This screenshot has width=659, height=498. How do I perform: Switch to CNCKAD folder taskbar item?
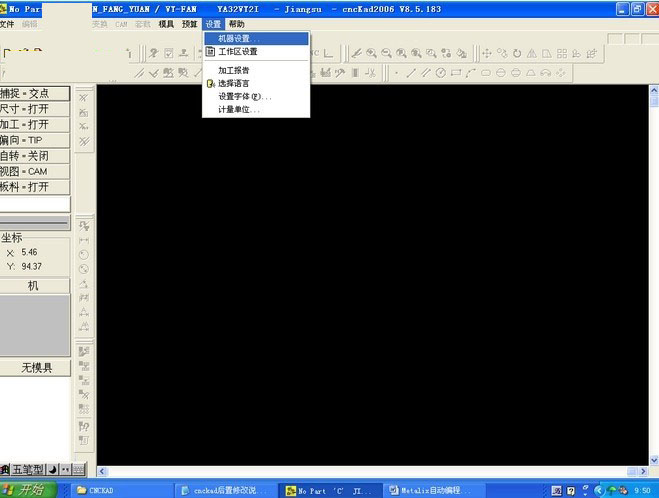pyautogui.click(x=122, y=490)
